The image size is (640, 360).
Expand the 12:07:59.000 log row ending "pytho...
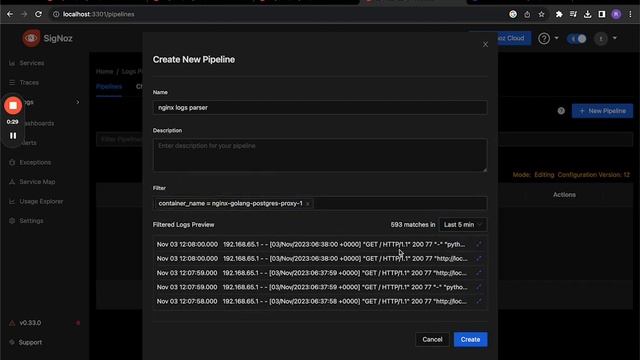point(479,287)
